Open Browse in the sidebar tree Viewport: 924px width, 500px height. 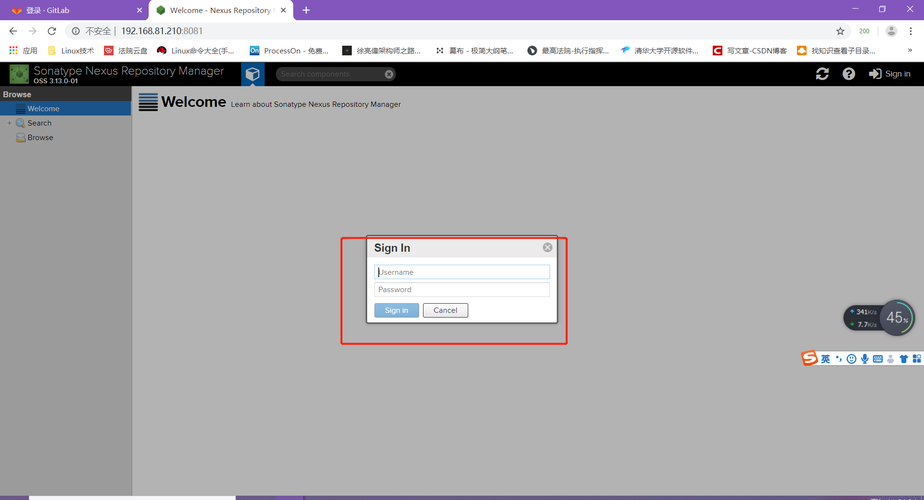pos(39,137)
